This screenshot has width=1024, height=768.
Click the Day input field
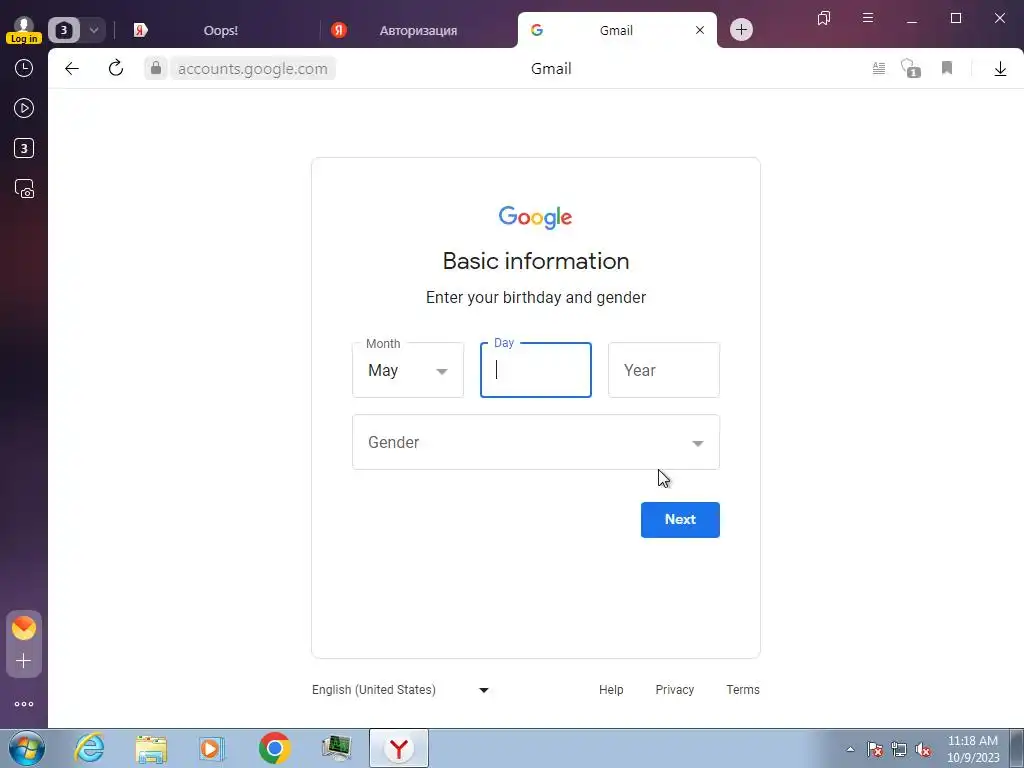click(x=536, y=370)
